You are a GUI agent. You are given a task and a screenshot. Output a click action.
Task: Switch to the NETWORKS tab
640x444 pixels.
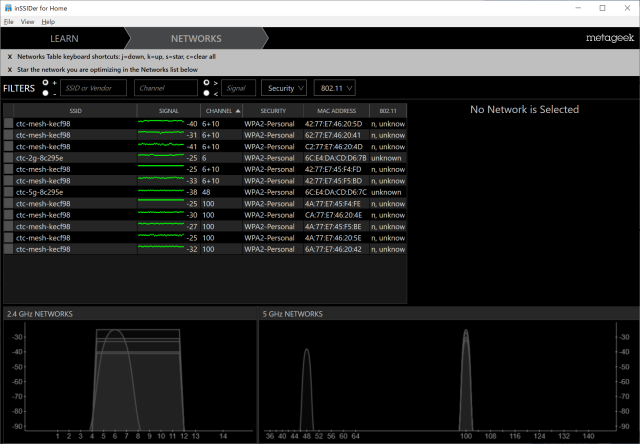[196, 39]
